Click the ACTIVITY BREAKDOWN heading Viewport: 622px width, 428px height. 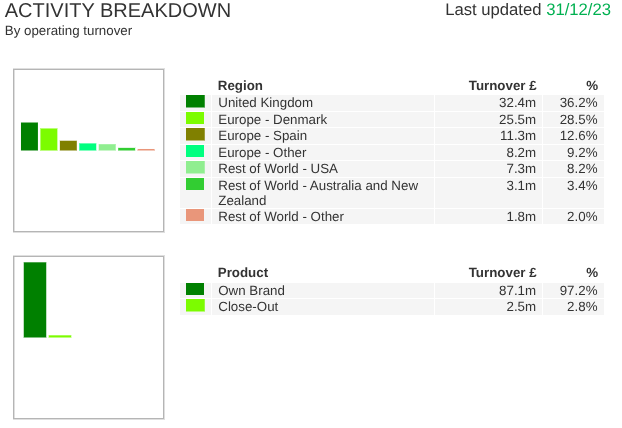coord(118,11)
